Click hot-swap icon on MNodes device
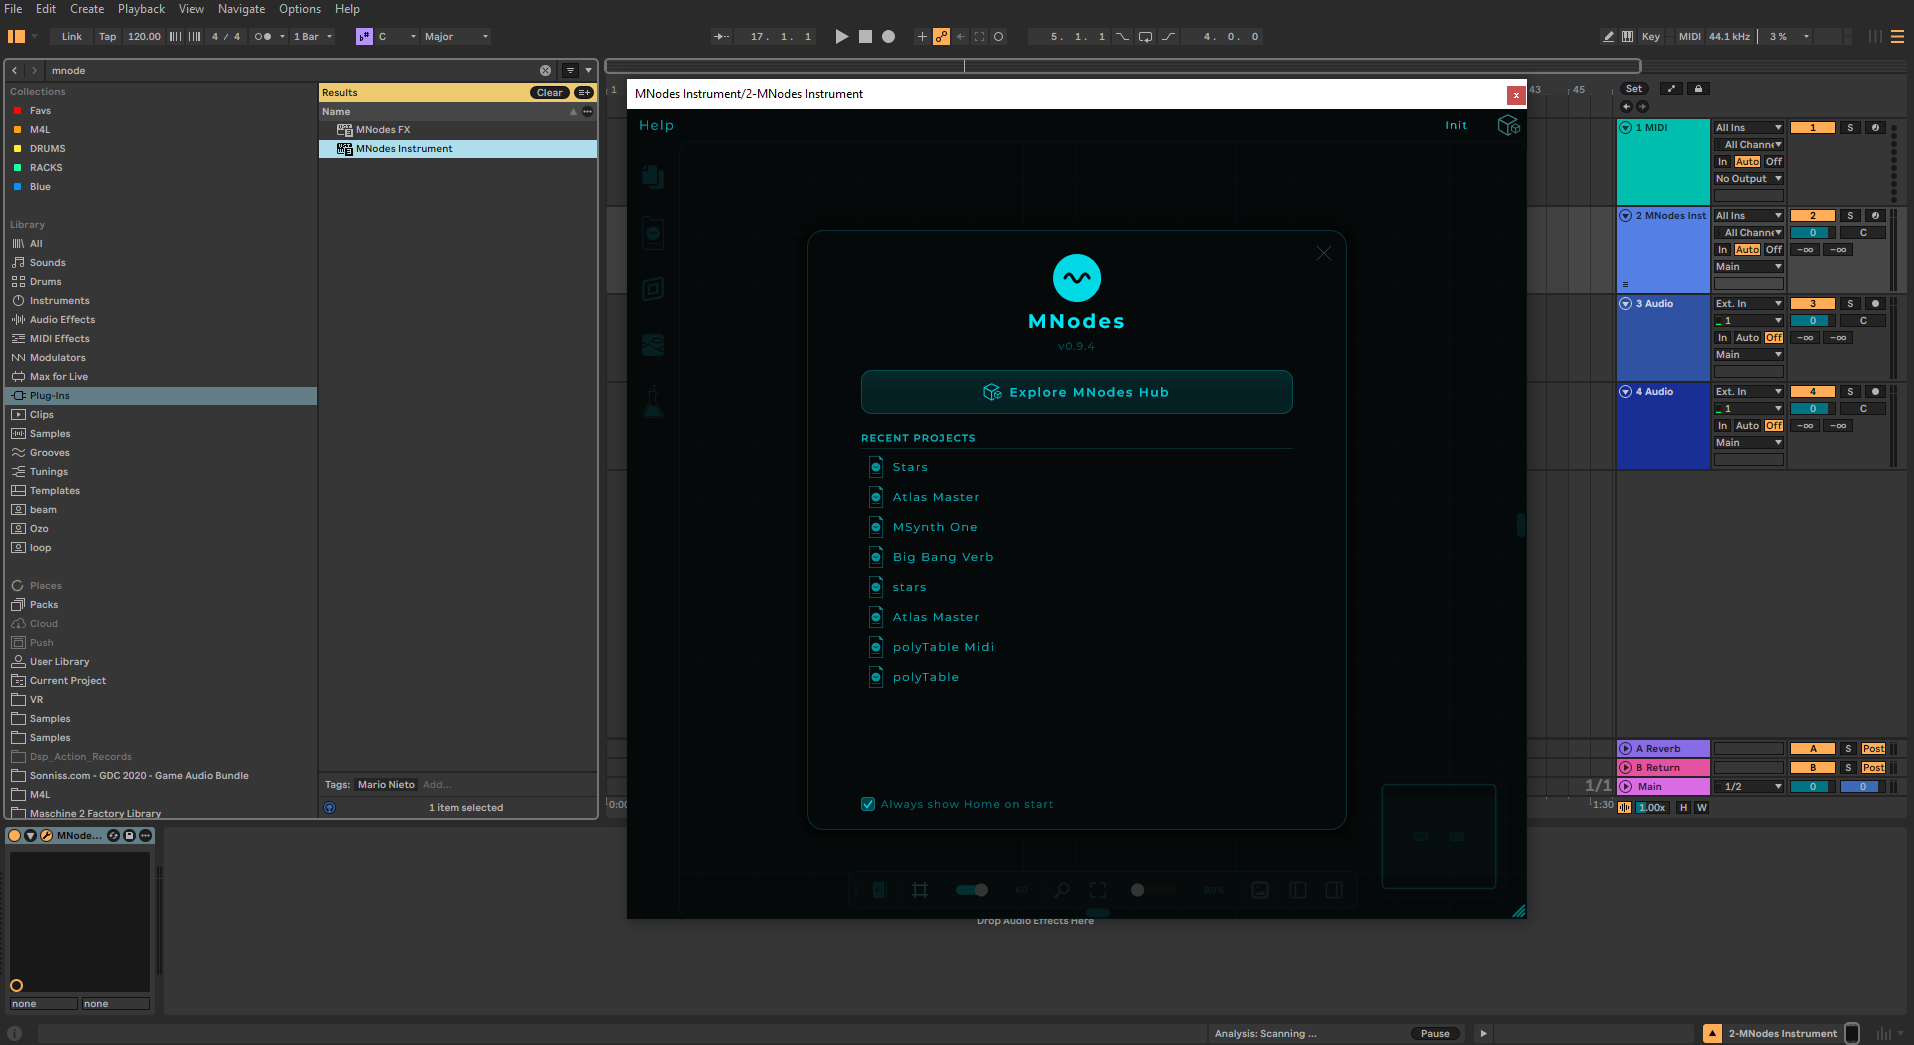The height and width of the screenshot is (1045, 1914). (113, 836)
